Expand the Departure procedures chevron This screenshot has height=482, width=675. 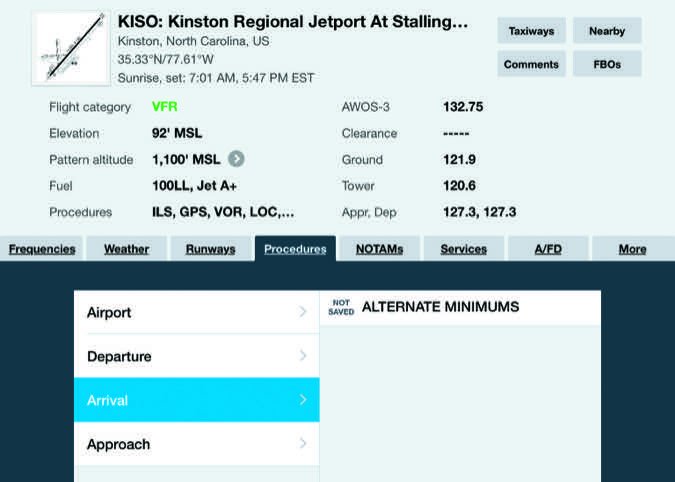[x=303, y=357]
